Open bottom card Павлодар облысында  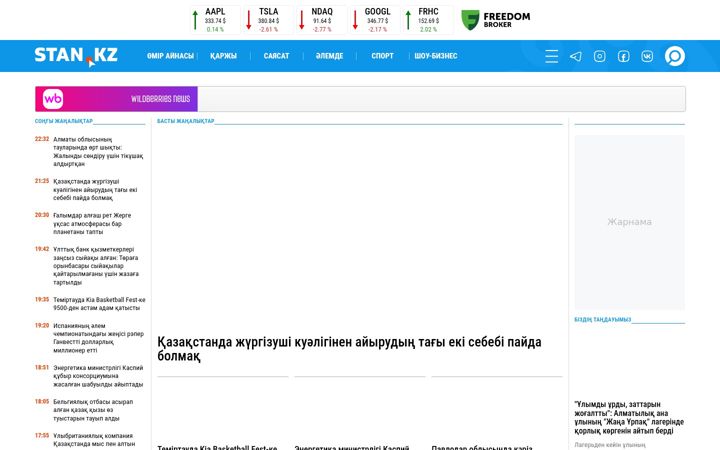482,447
